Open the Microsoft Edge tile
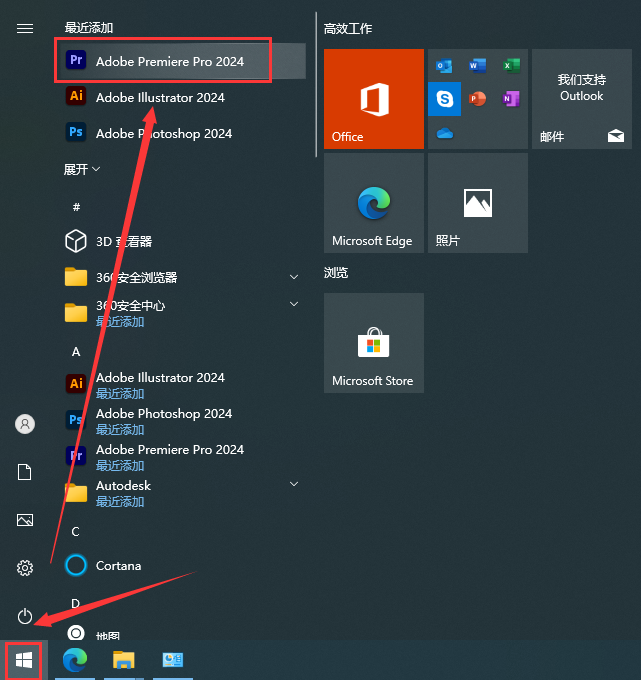This screenshot has width=641, height=680. tap(374, 203)
